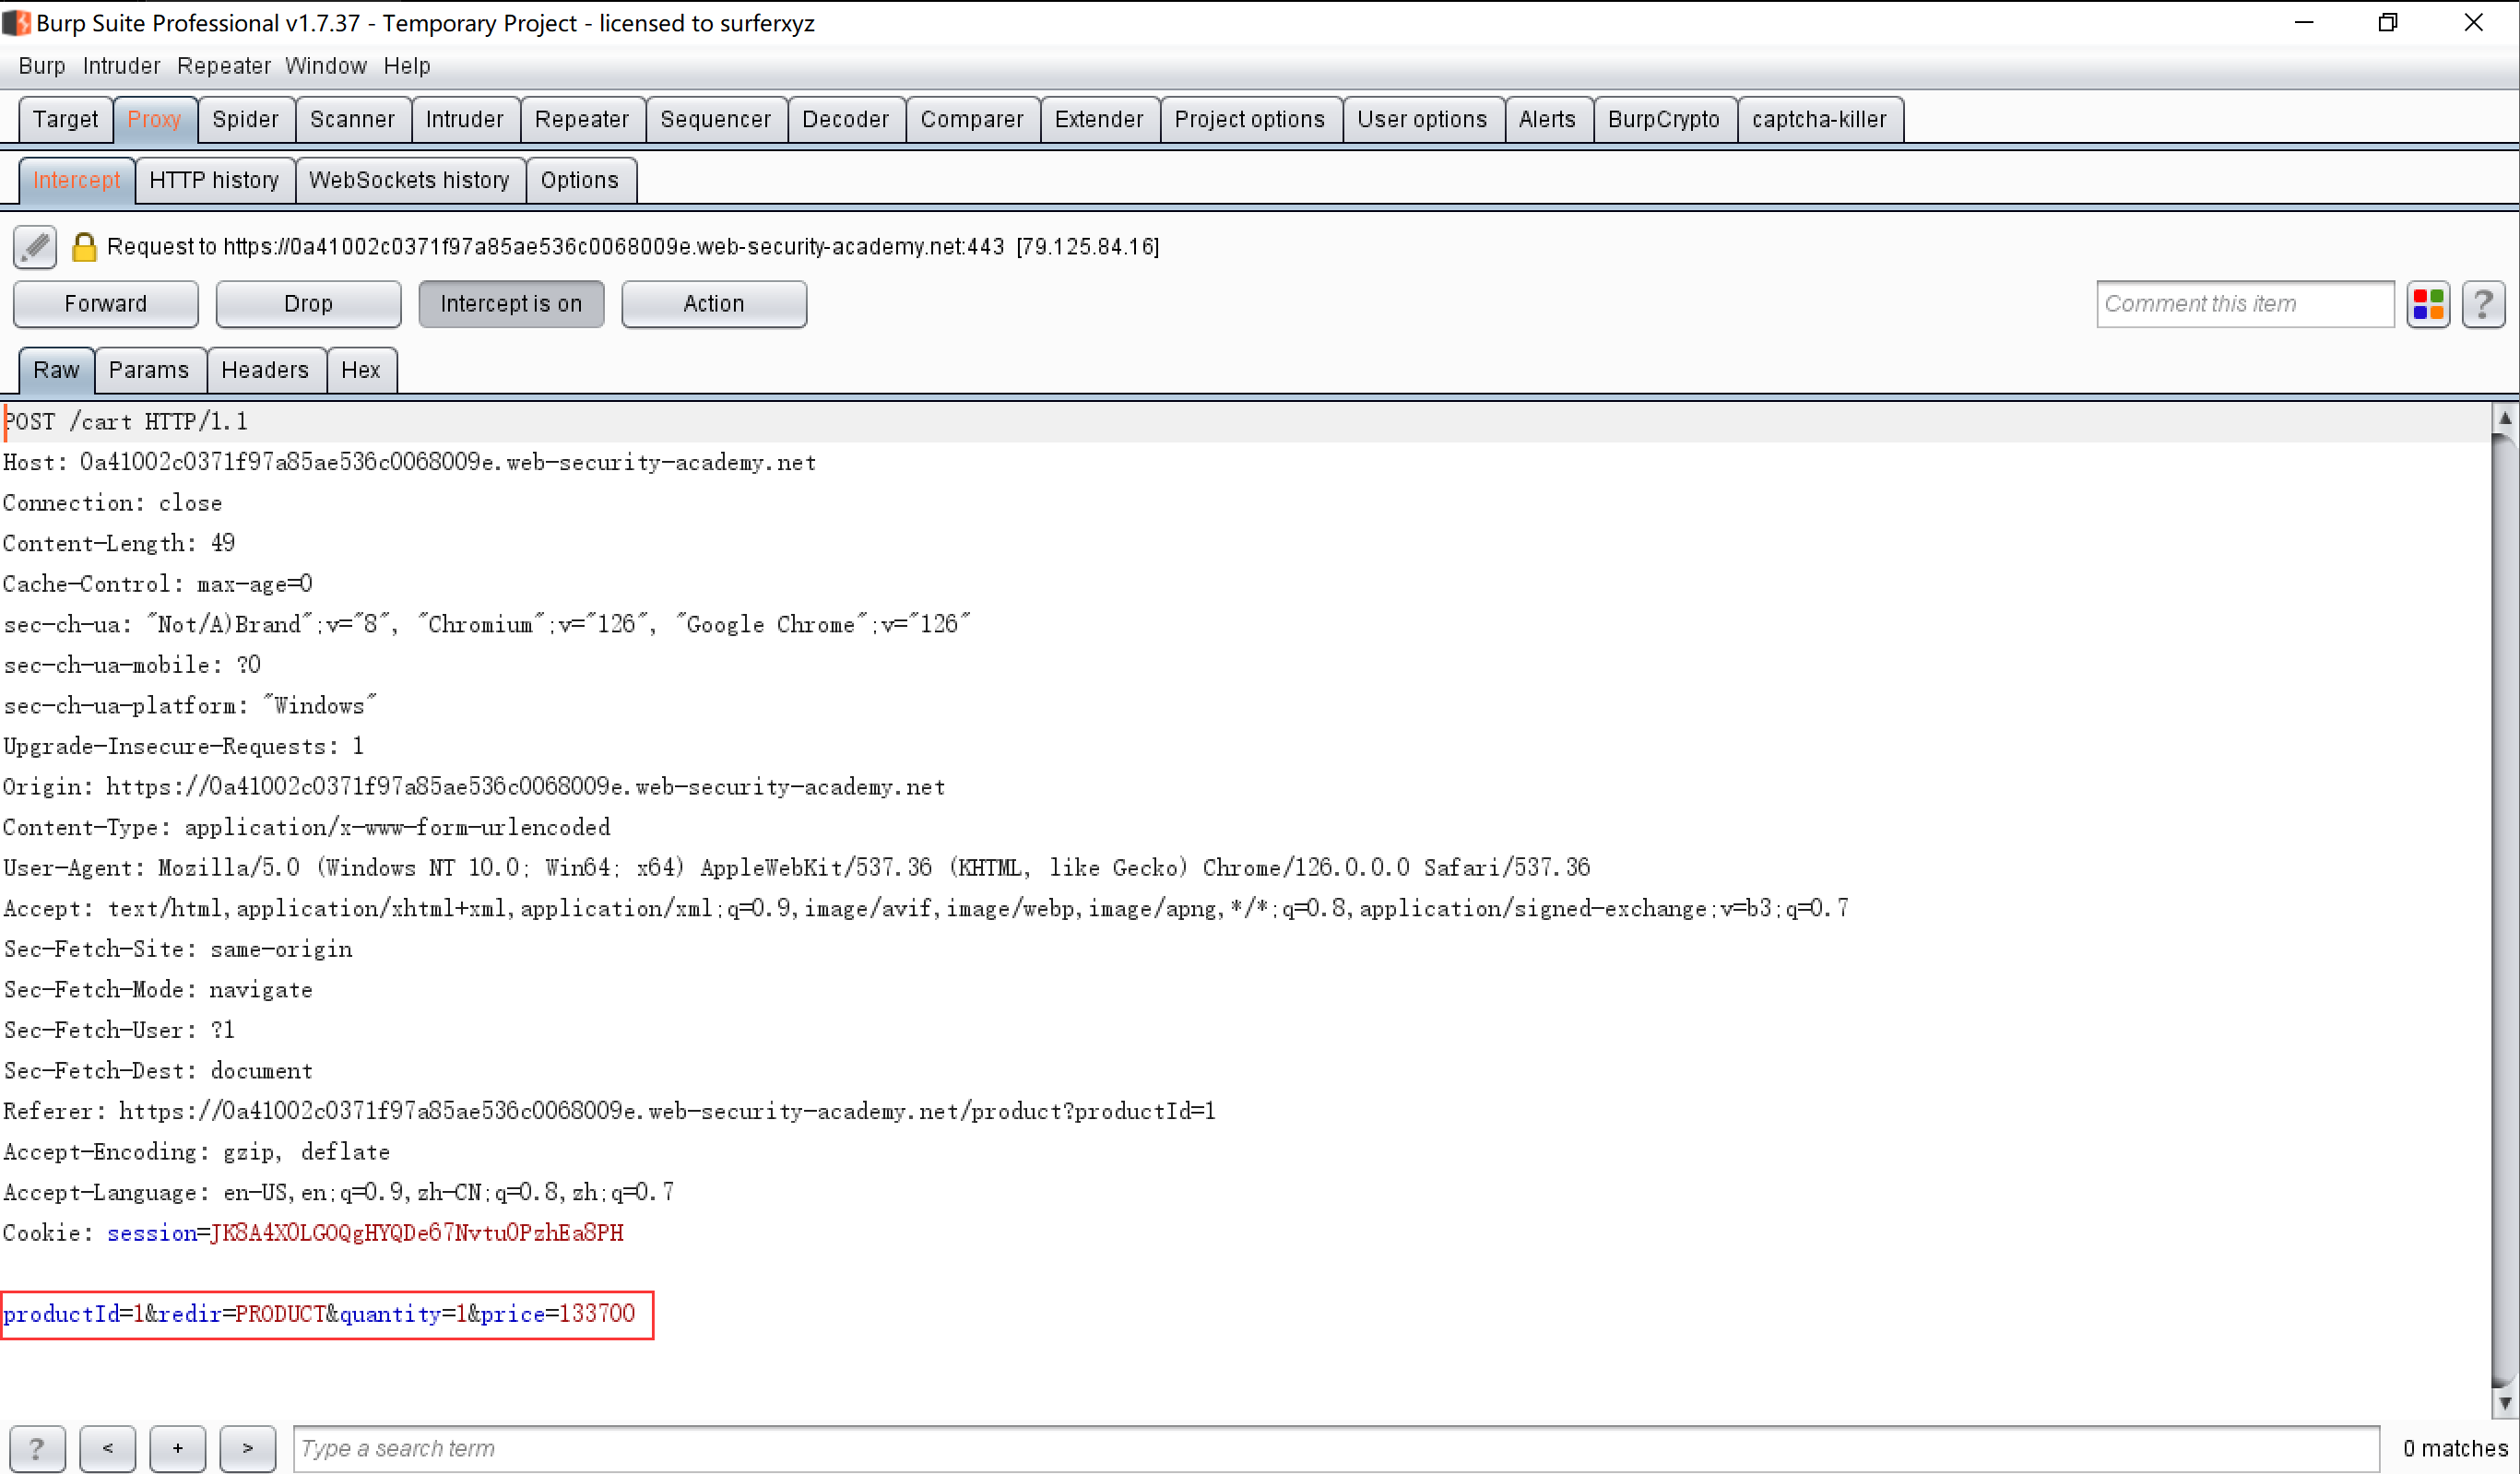
Task: Switch to the Params view tab
Action: [149, 370]
